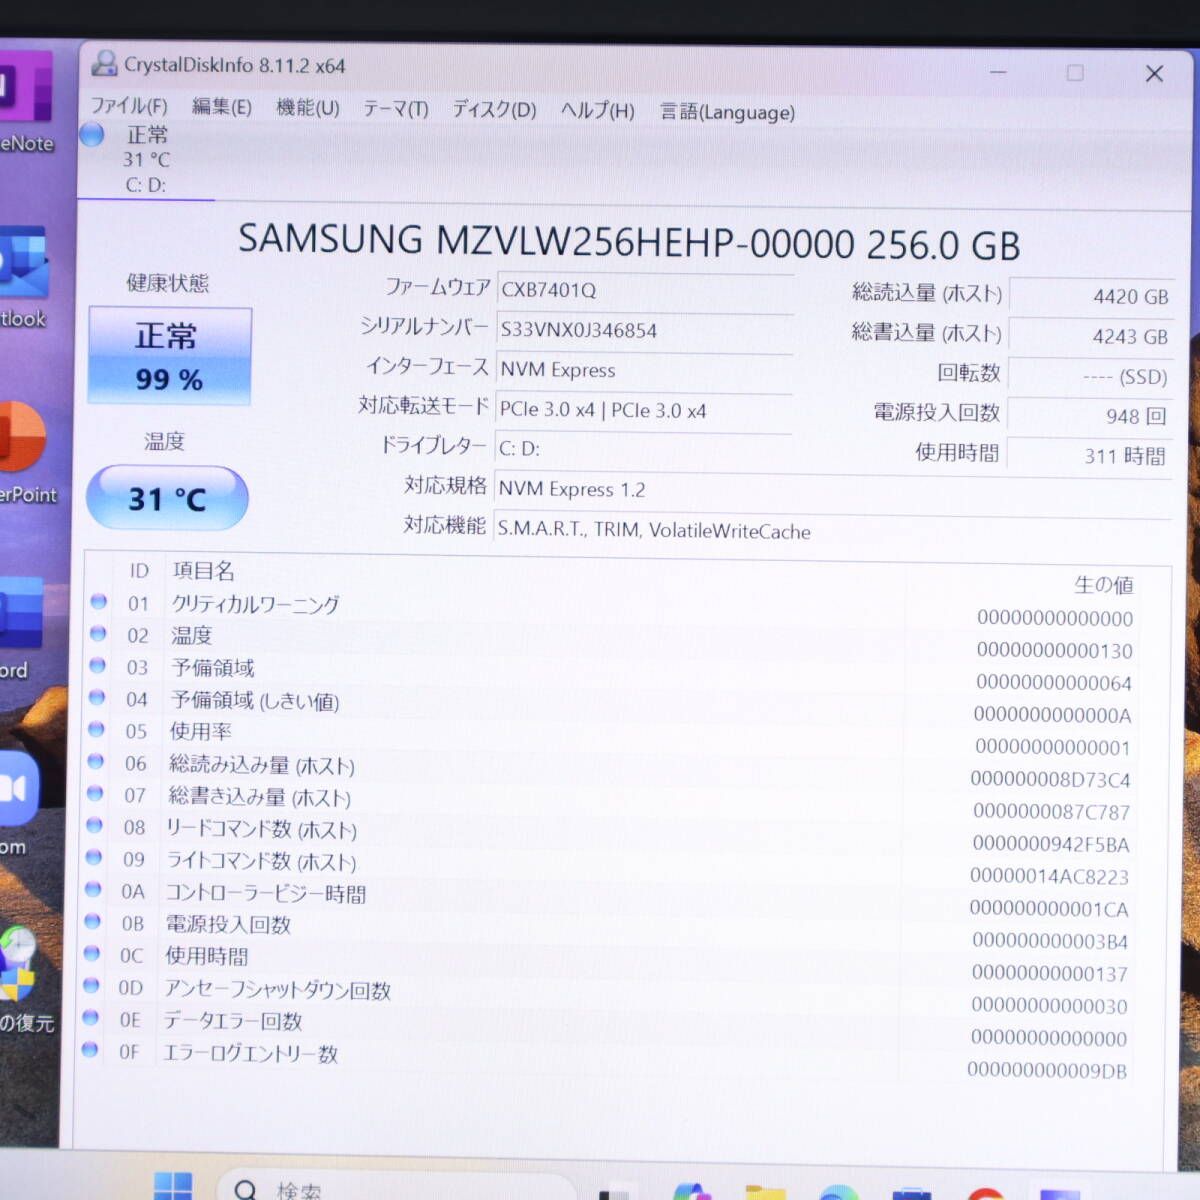
Task: Click the status orb for row 0F エラーログエントリー数
Action: (91, 1050)
